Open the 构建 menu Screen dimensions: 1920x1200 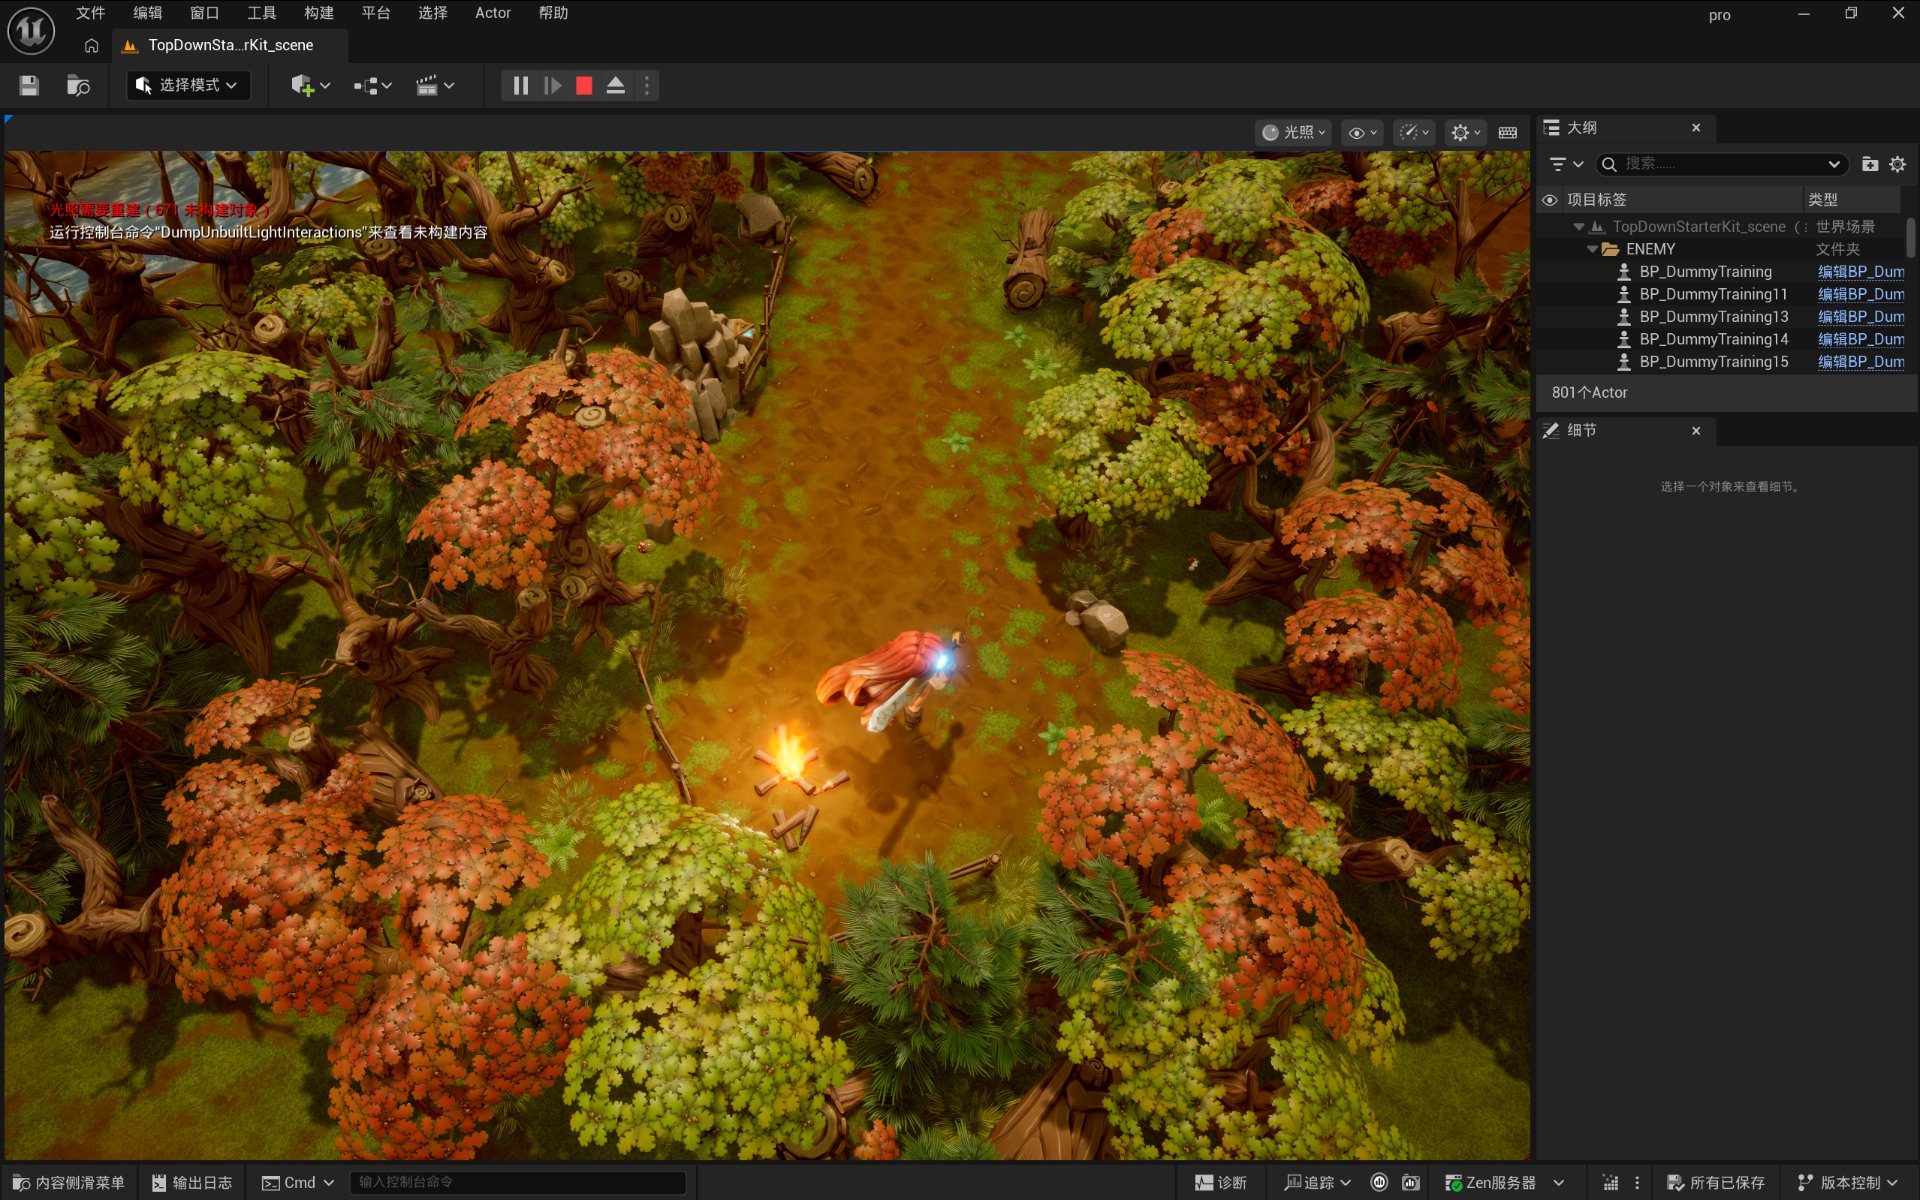pos(319,13)
